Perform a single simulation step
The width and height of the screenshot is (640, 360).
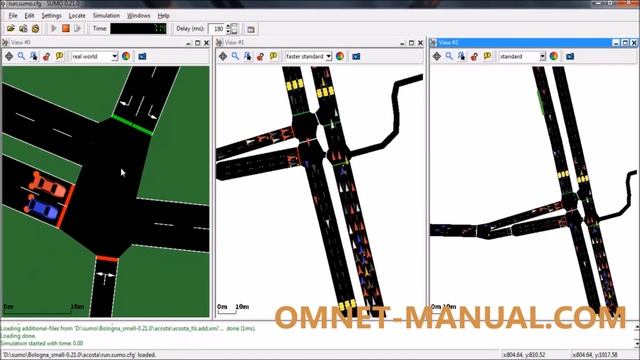click(78, 29)
